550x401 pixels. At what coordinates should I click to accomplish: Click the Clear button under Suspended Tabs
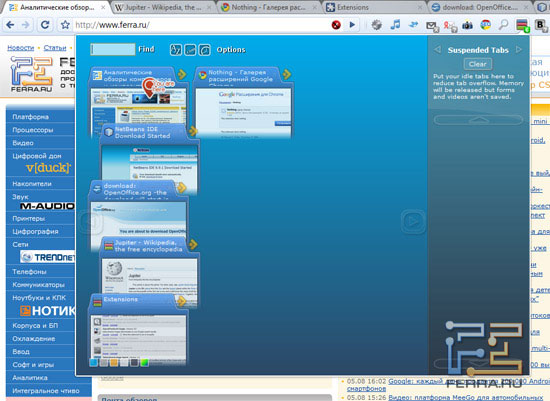pyautogui.click(x=478, y=64)
